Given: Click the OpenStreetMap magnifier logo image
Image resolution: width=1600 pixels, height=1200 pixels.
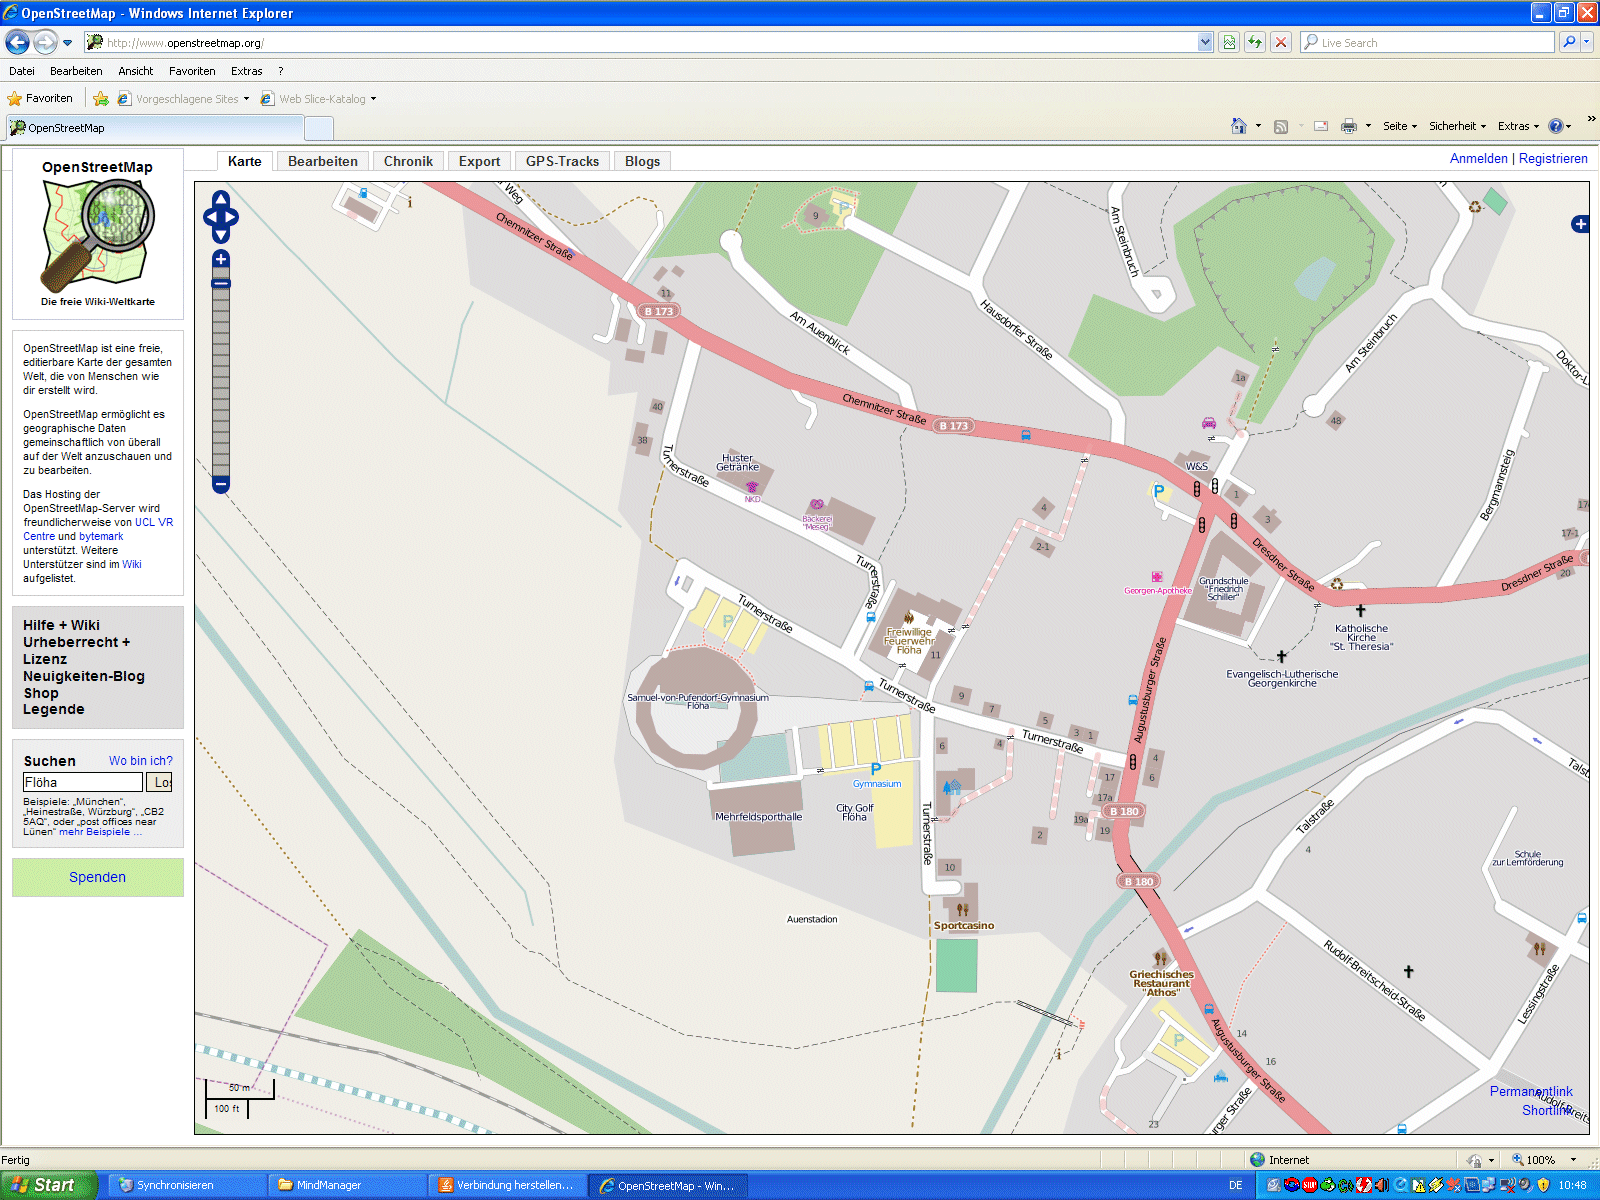Looking at the screenshot, I should [x=98, y=234].
